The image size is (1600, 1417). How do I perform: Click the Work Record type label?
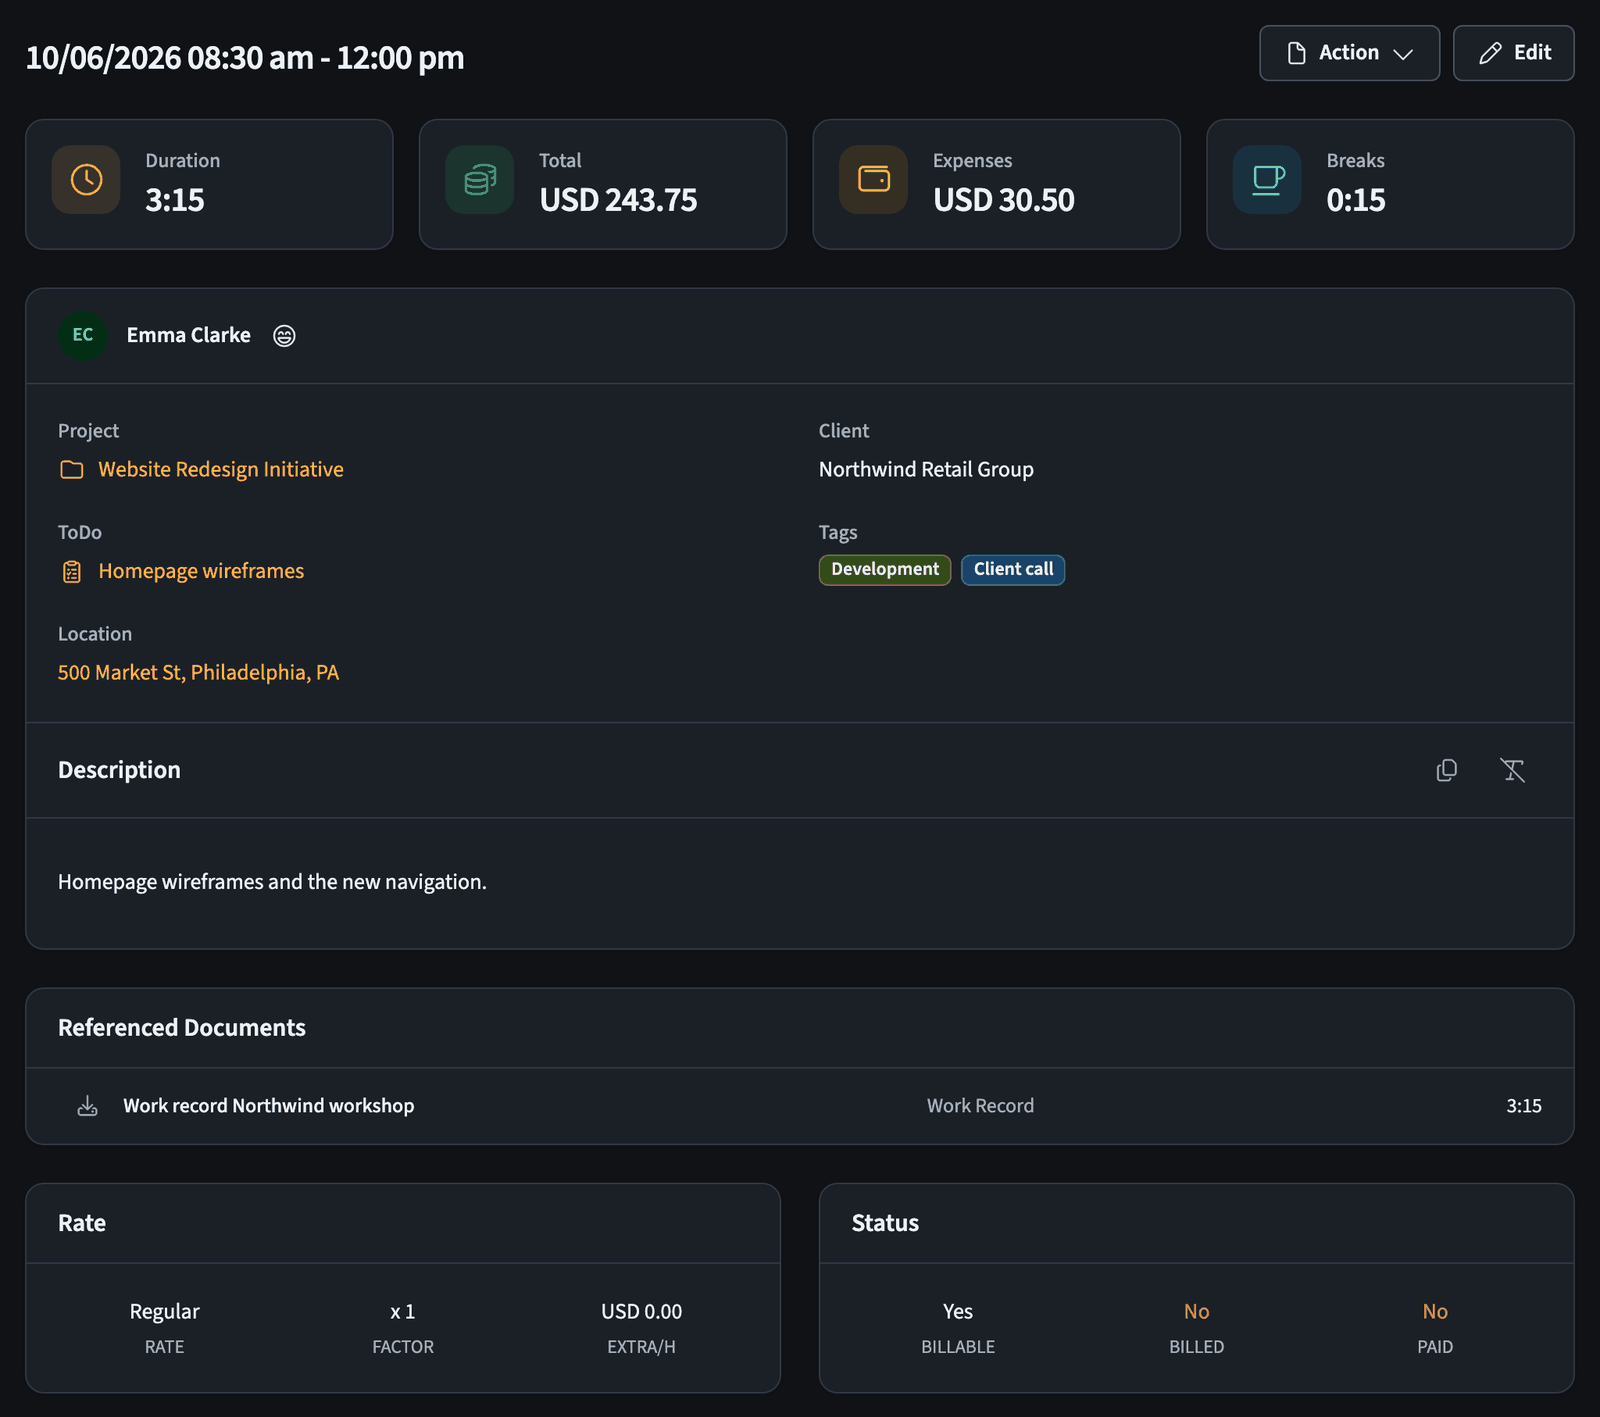pyautogui.click(x=980, y=1106)
